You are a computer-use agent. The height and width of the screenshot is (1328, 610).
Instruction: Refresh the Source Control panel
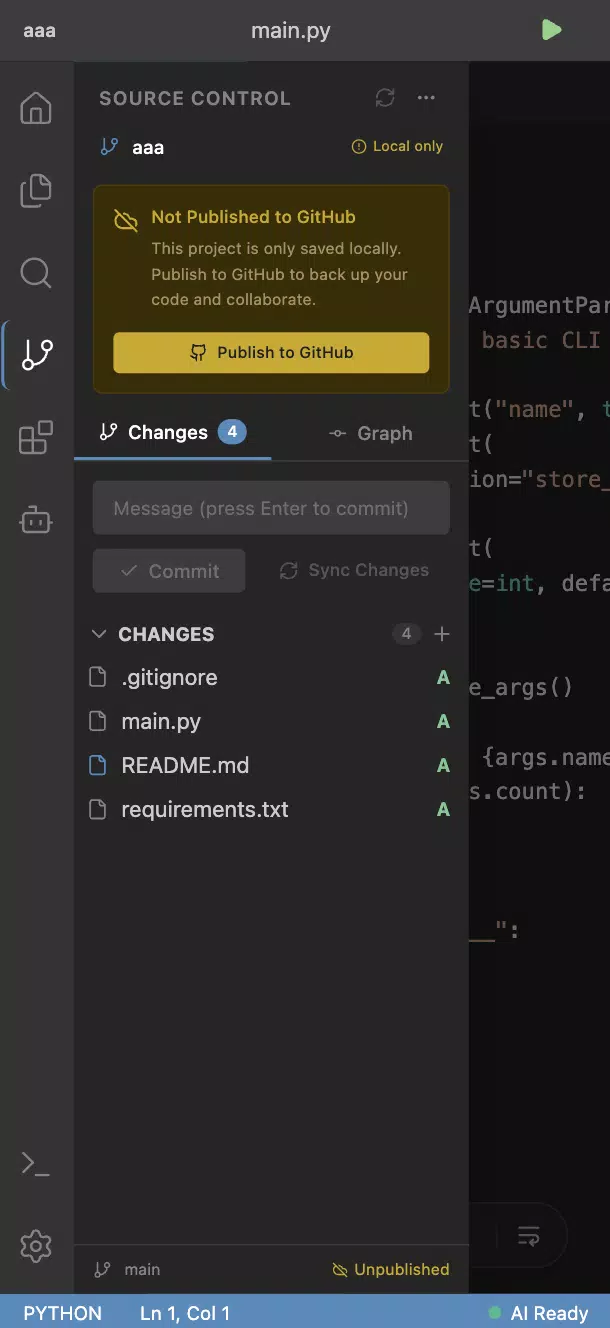(385, 98)
